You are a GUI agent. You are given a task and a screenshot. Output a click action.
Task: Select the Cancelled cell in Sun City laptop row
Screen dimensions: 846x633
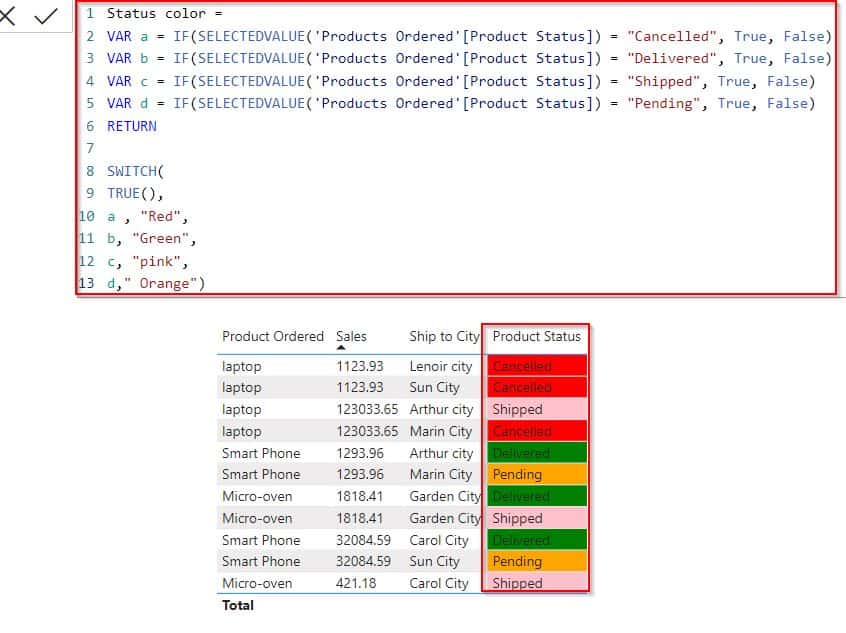(537, 387)
